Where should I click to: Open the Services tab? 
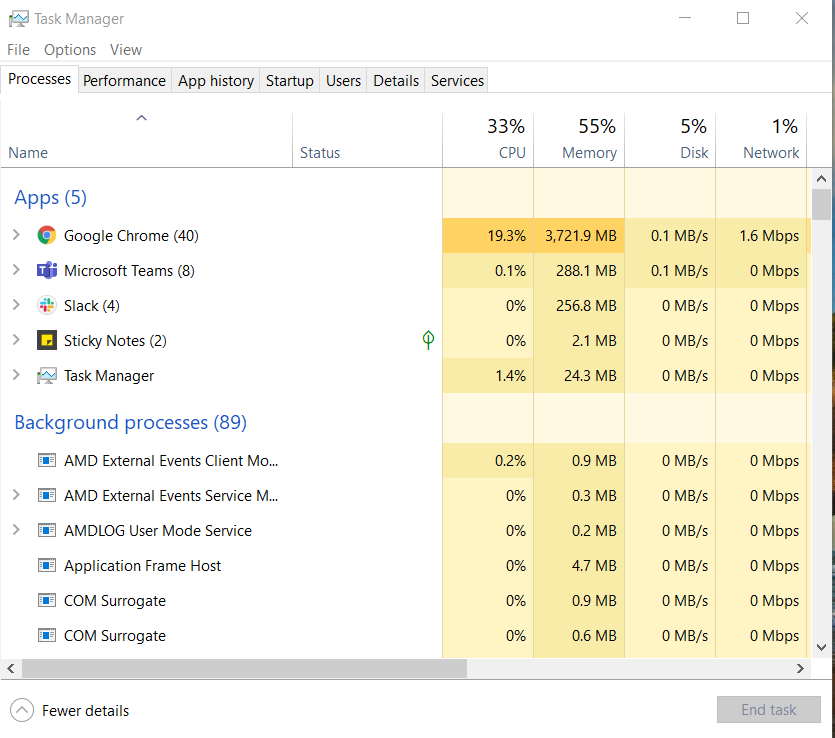pos(457,80)
